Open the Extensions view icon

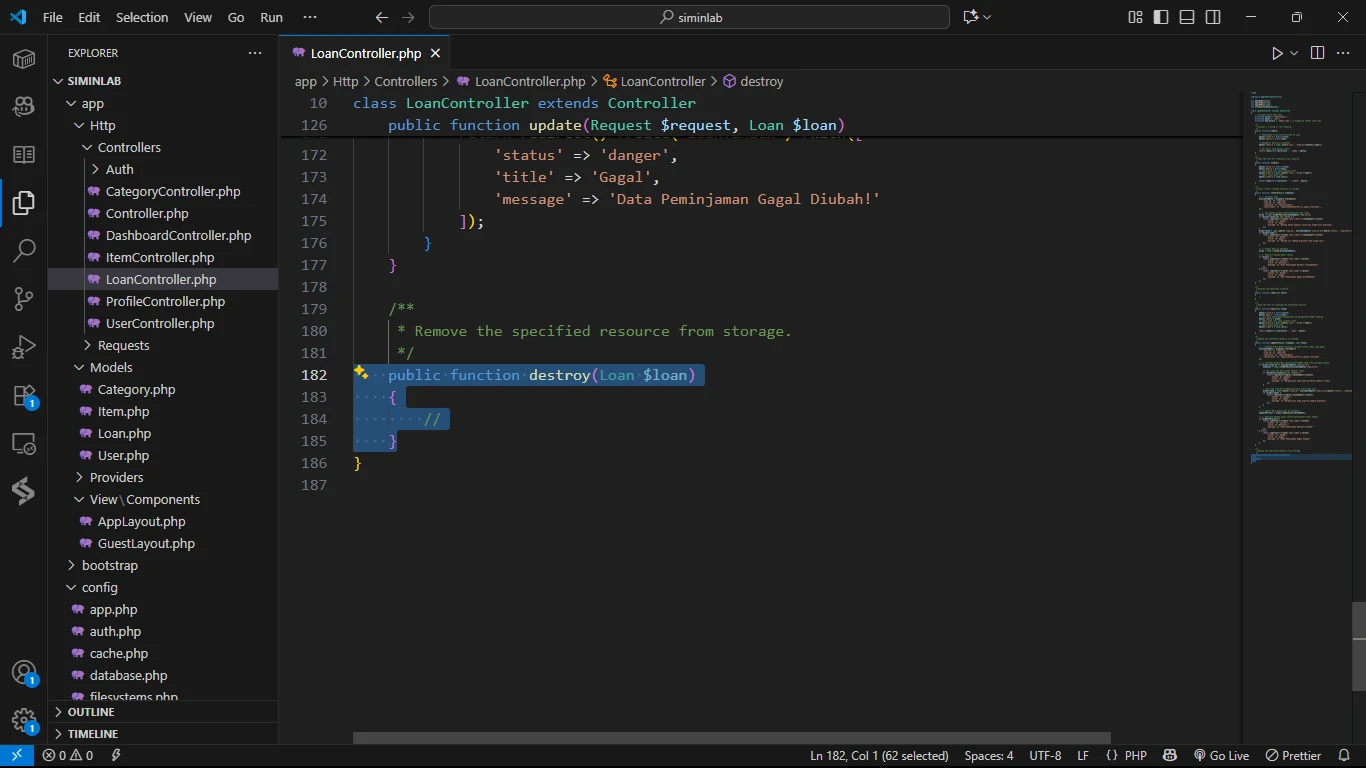(x=24, y=396)
